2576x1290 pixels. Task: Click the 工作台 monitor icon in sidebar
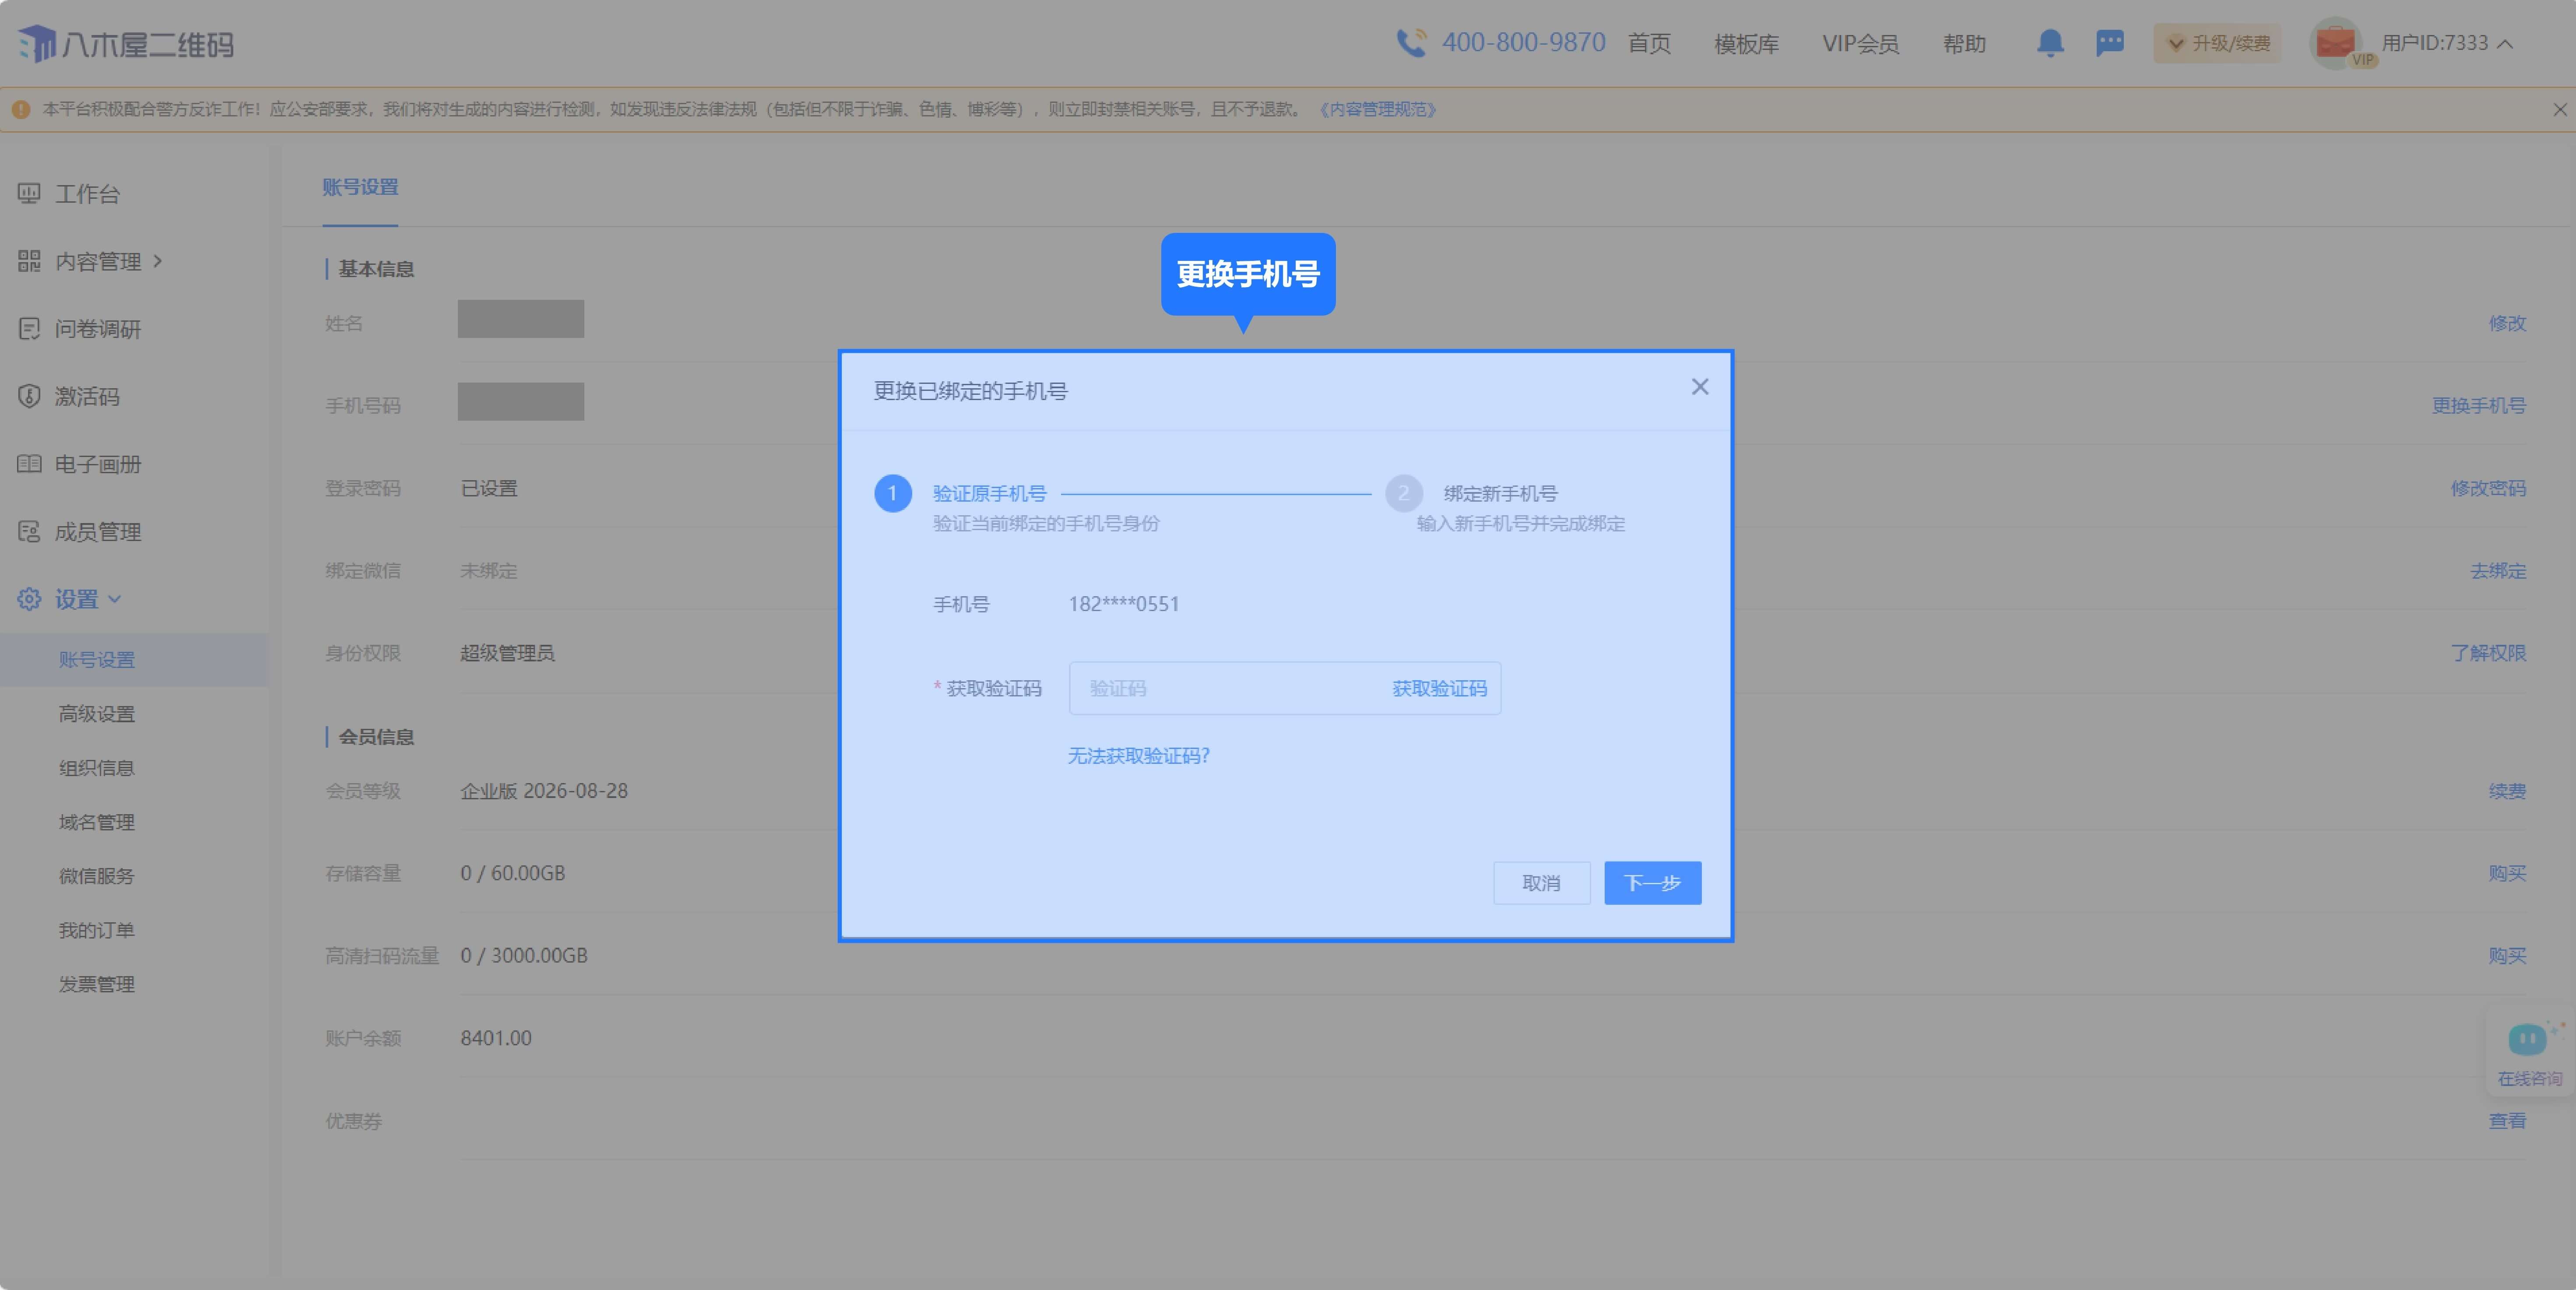29,193
